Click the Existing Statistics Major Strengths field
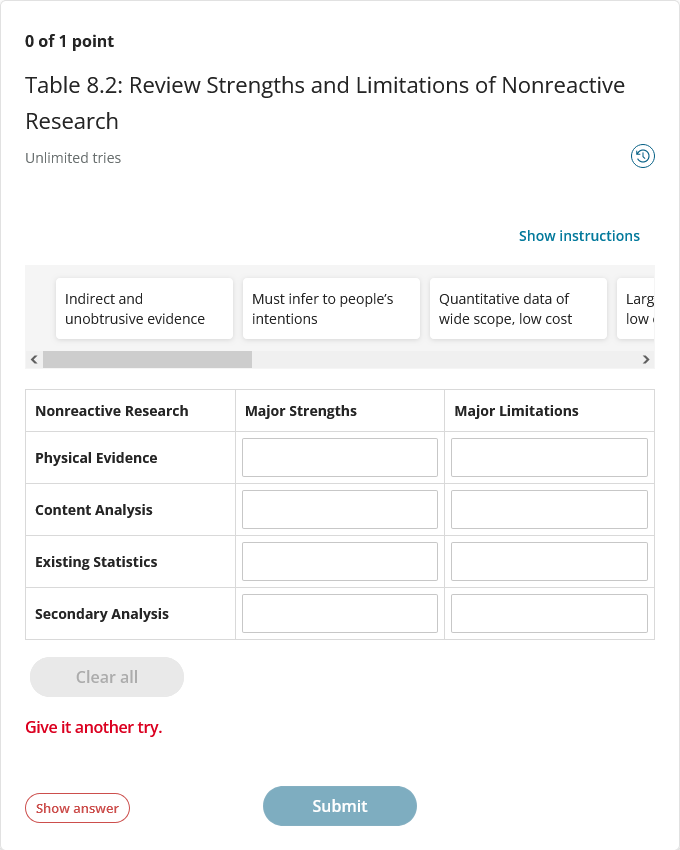 (x=339, y=561)
